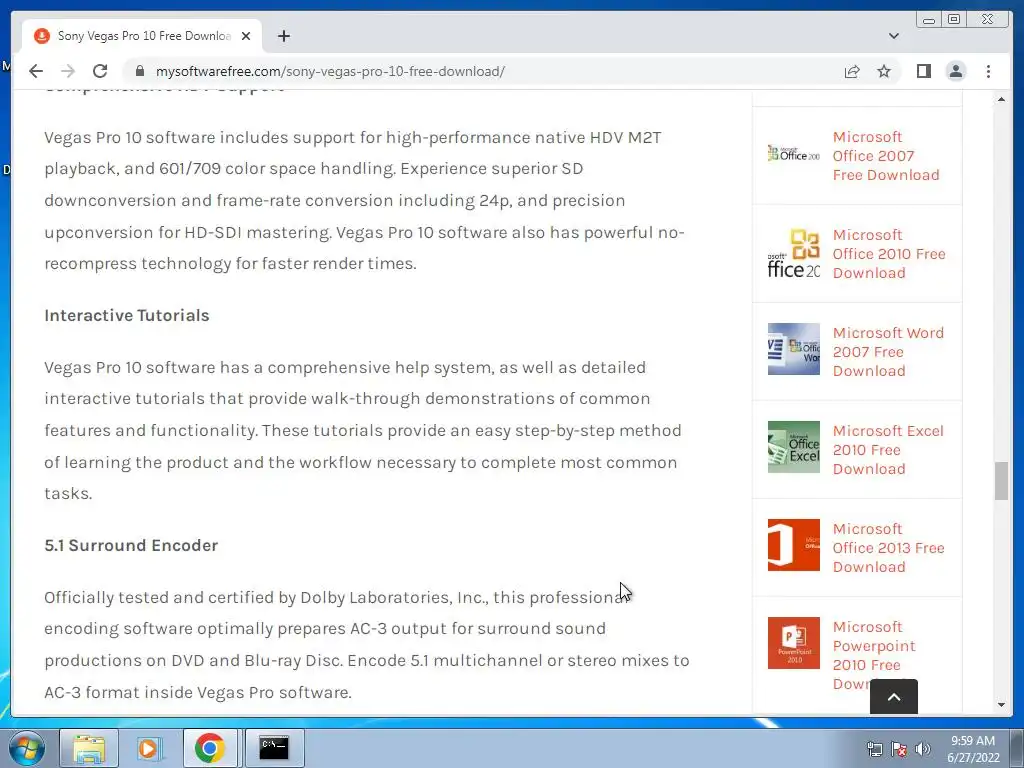Open Windows Media Player from taskbar
The height and width of the screenshot is (768, 1024).
[x=148, y=748]
